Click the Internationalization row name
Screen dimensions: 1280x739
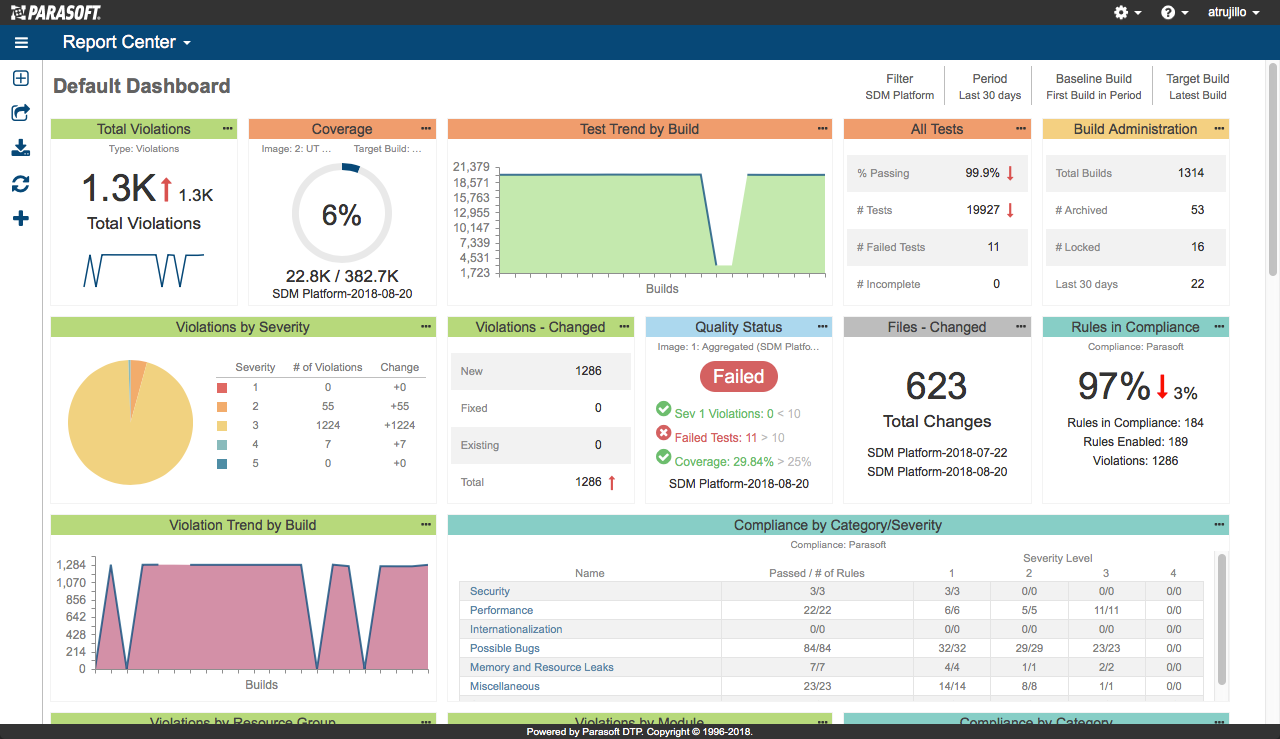point(516,629)
